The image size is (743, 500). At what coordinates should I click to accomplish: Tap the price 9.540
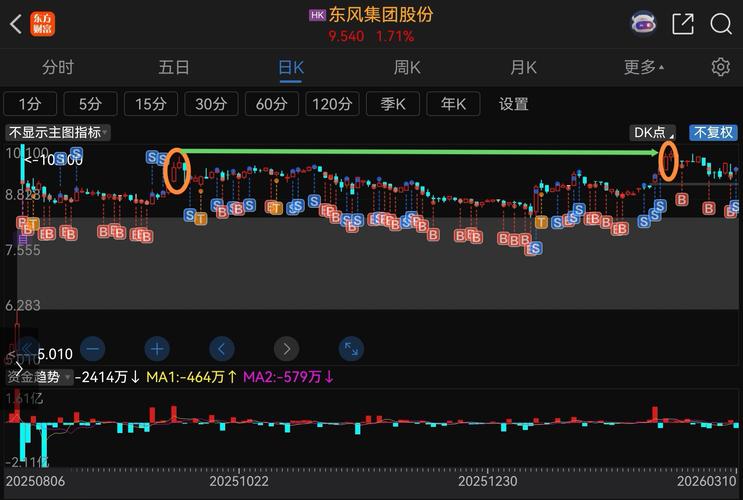[x=346, y=36]
